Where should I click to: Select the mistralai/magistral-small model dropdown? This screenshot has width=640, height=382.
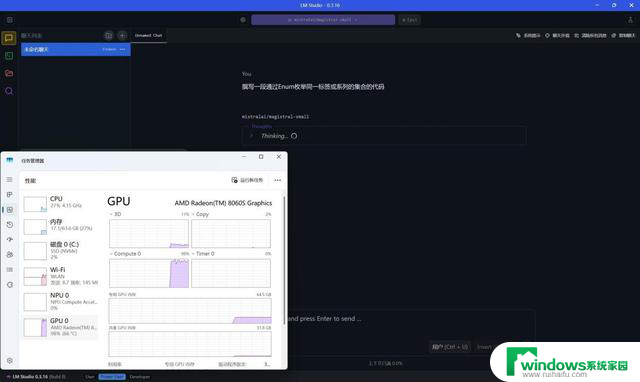pyautogui.click(x=323, y=20)
